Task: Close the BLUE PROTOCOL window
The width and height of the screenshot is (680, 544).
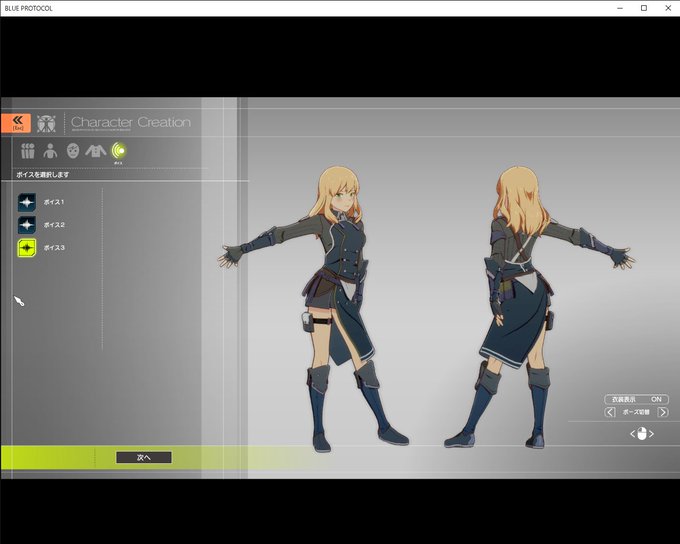Action: (668, 8)
